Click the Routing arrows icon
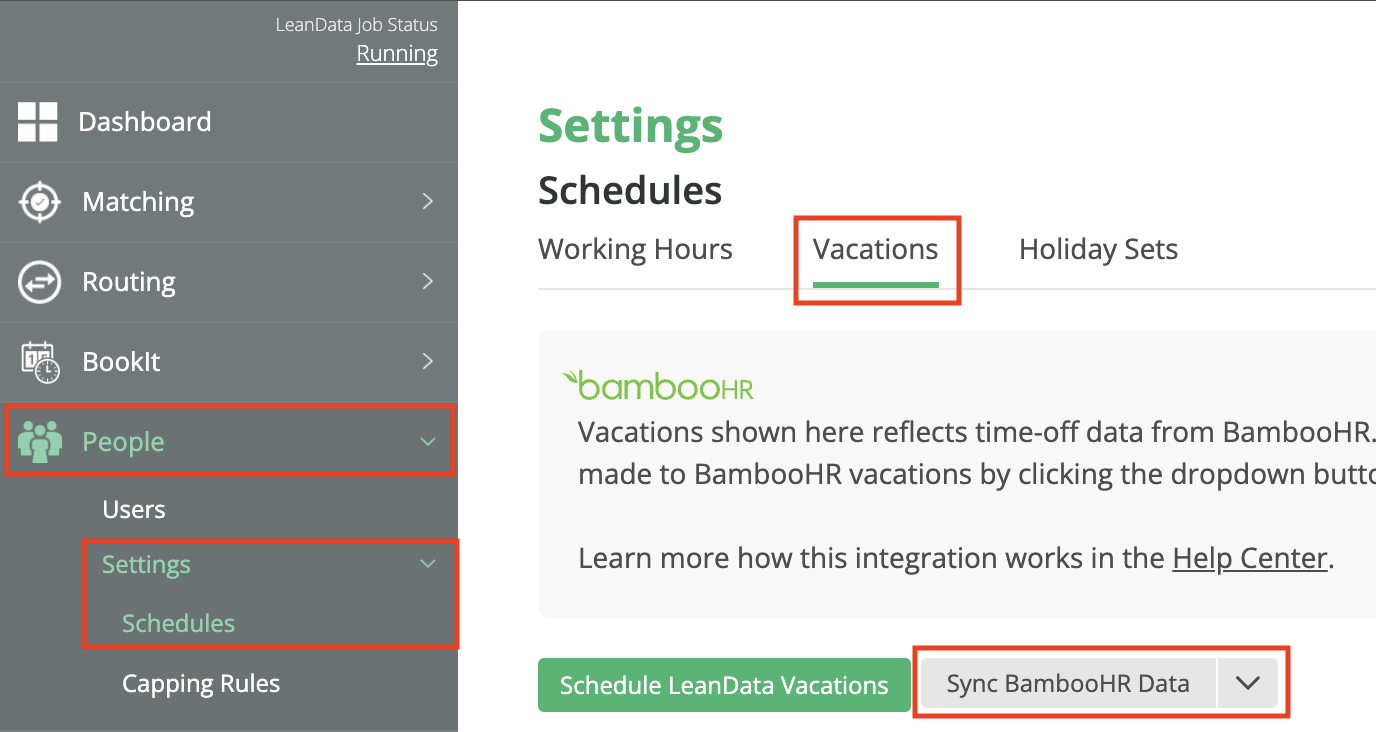The height and width of the screenshot is (732, 1376). pyautogui.click(x=39, y=282)
